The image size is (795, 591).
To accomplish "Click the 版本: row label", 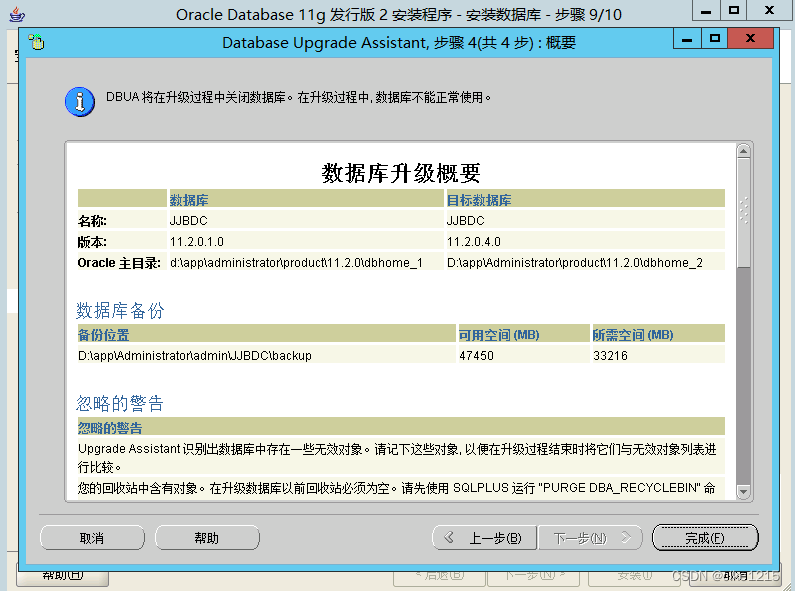I will (92, 242).
